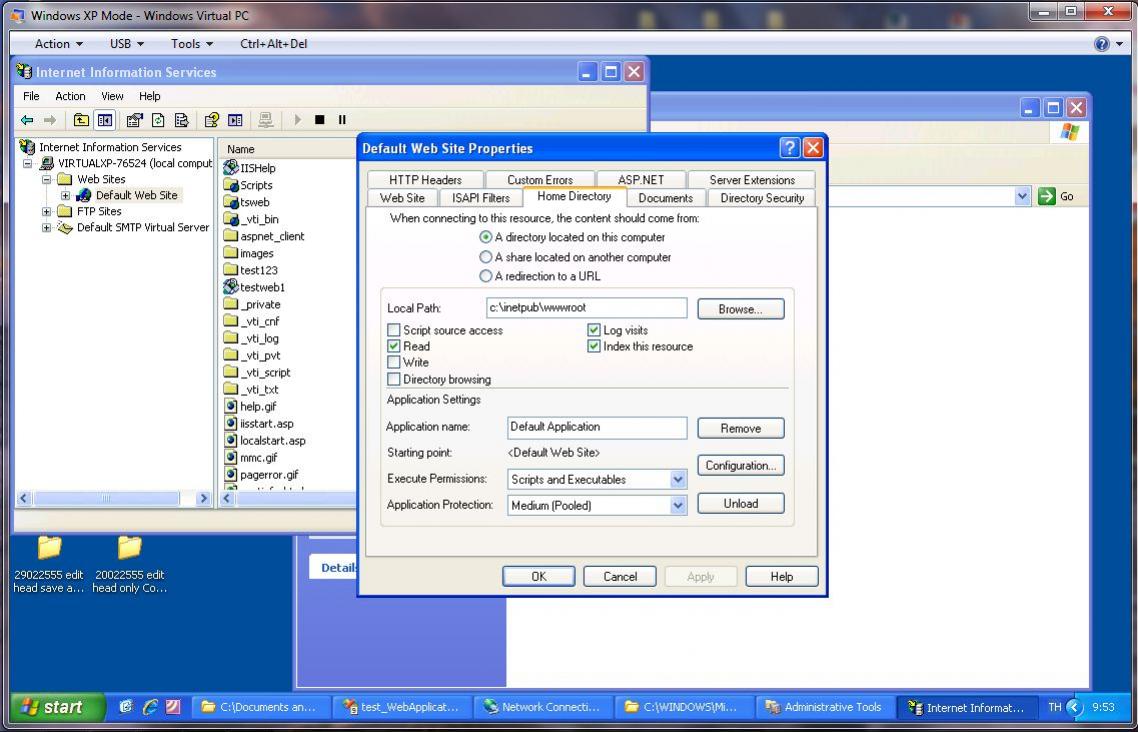Open the USB dropdown menu

tap(127, 44)
